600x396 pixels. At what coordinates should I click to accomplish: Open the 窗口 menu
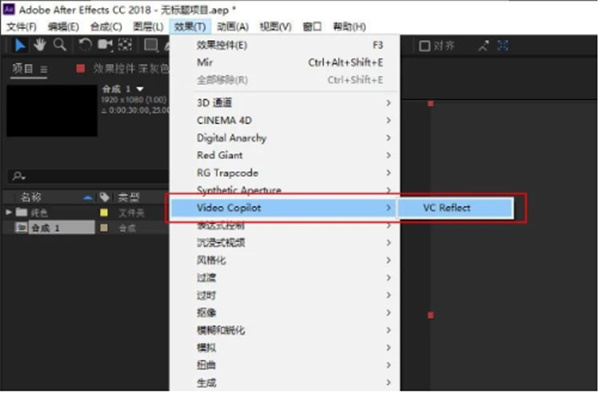pos(312,27)
